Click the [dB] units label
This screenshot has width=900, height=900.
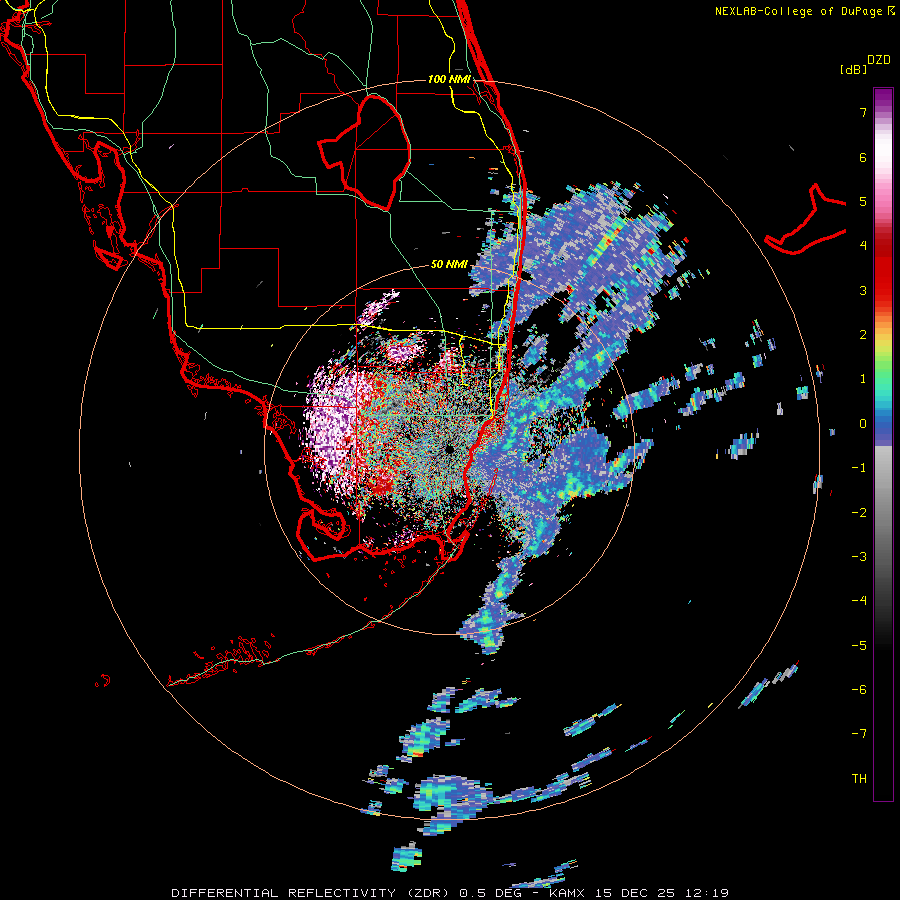click(x=854, y=69)
